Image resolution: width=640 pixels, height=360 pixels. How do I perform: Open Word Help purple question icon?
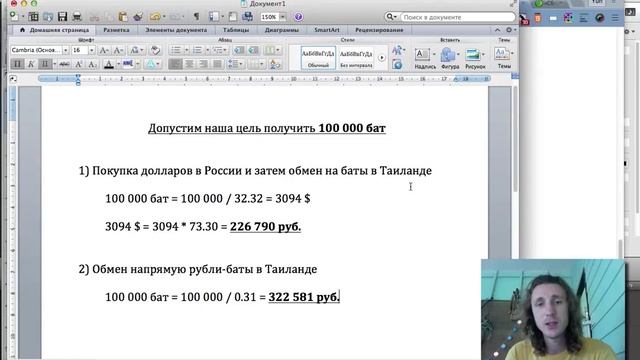point(298,17)
